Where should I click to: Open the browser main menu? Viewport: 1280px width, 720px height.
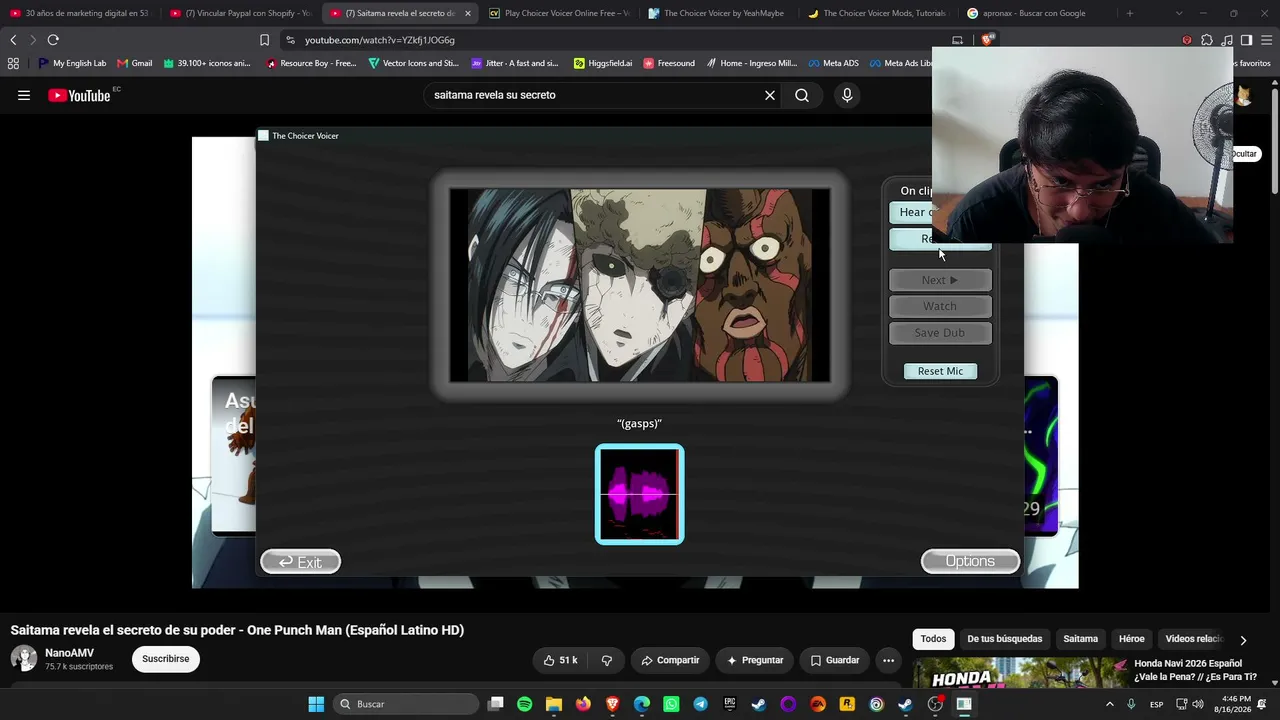(x=1265, y=40)
